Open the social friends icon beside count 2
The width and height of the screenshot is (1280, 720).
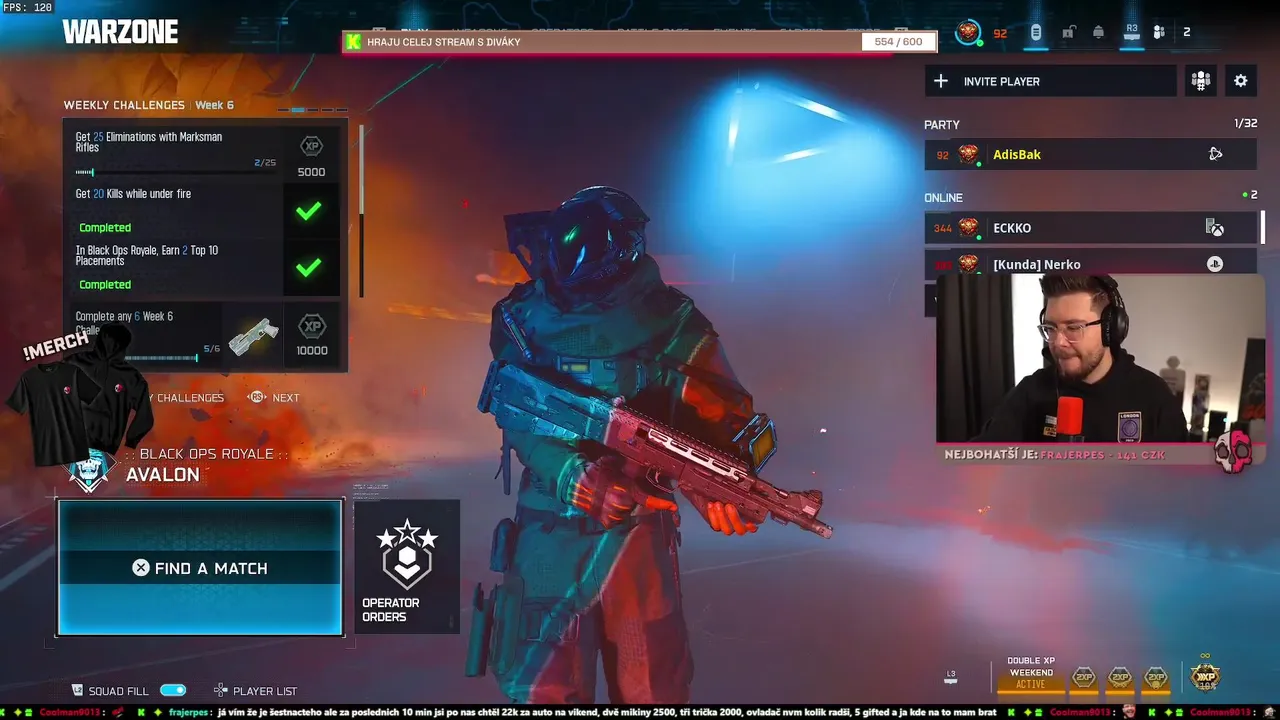point(1159,33)
